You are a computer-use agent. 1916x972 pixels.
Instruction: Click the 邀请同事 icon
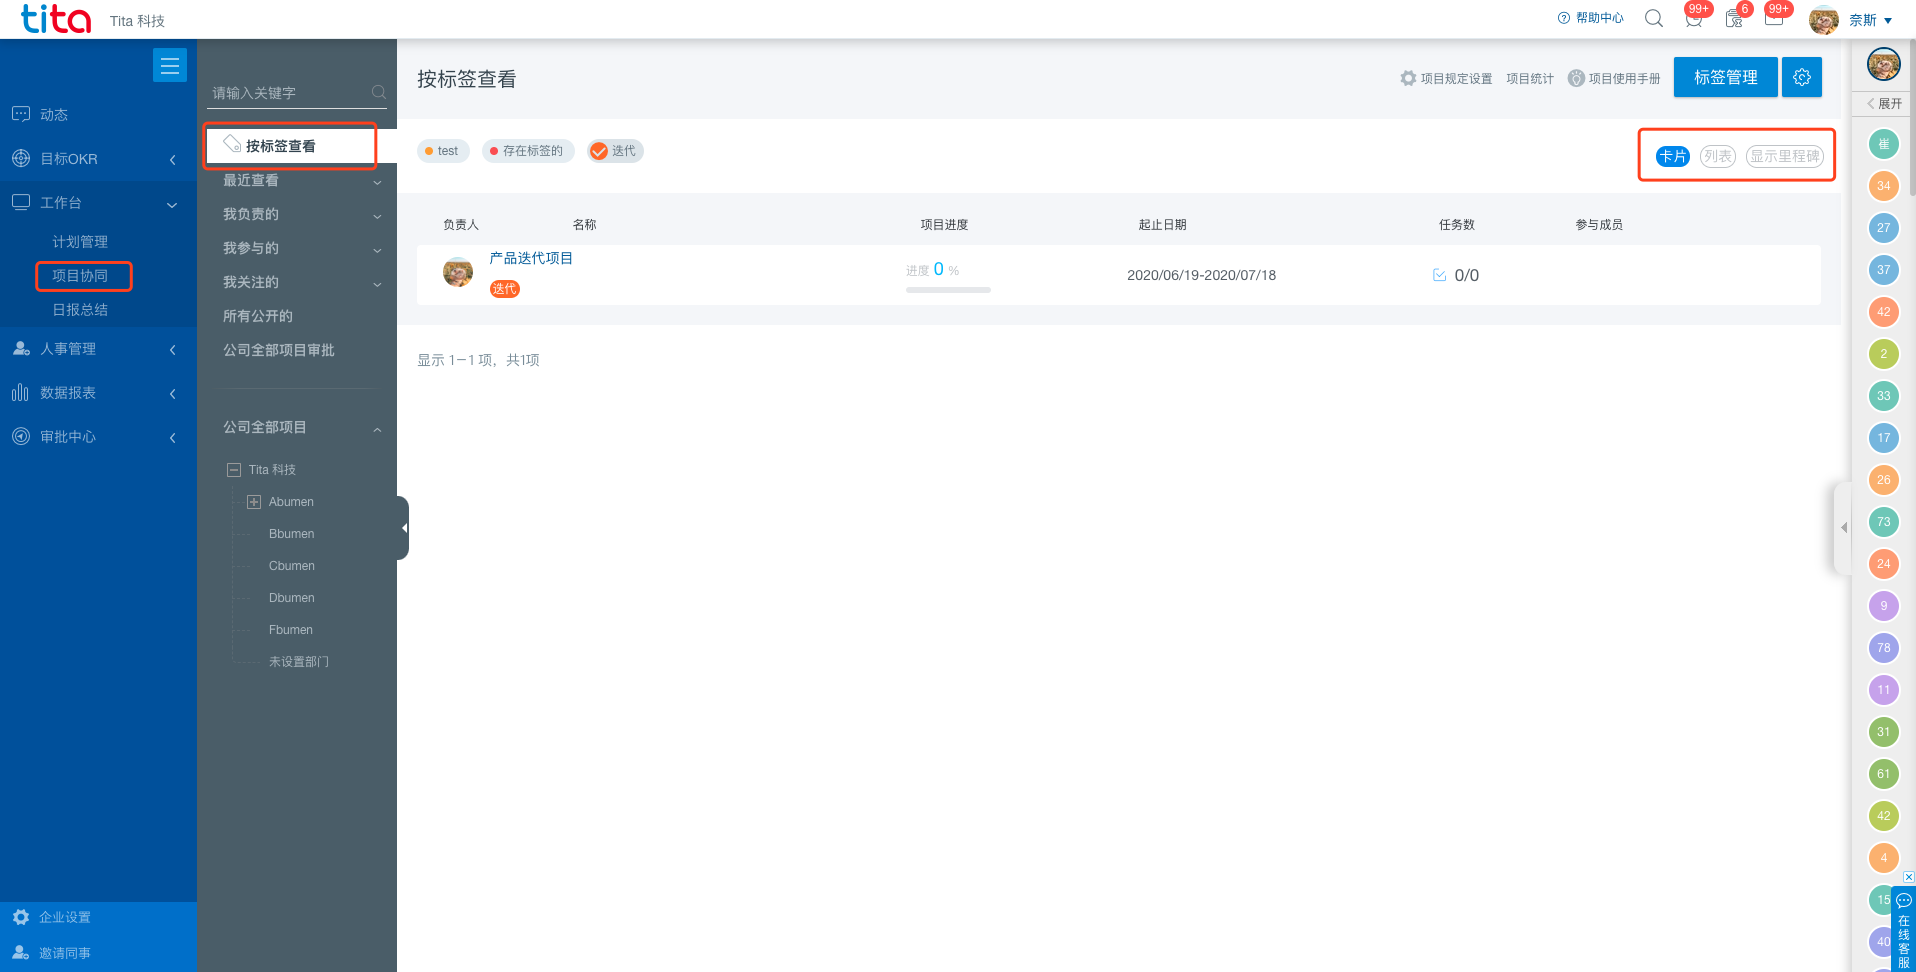[21, 953]
